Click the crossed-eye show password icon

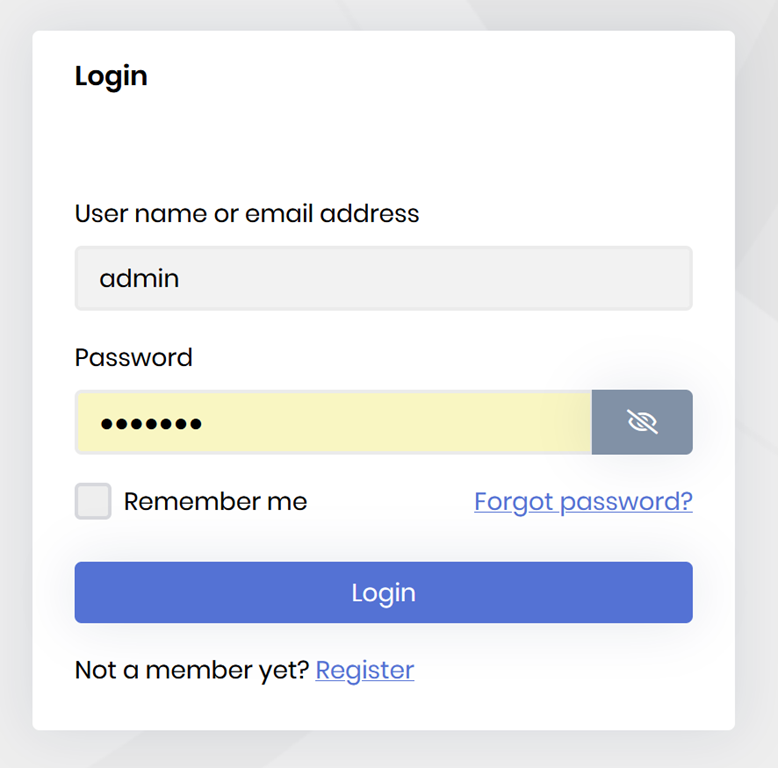click(x=642, y=422)
